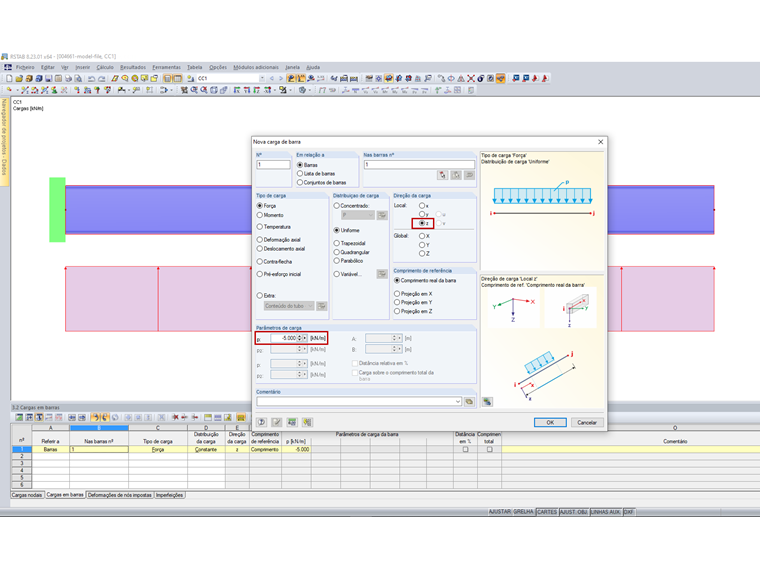Click the graphic settings icon below preview
760x570 pixels.
[x=487, y=402]
